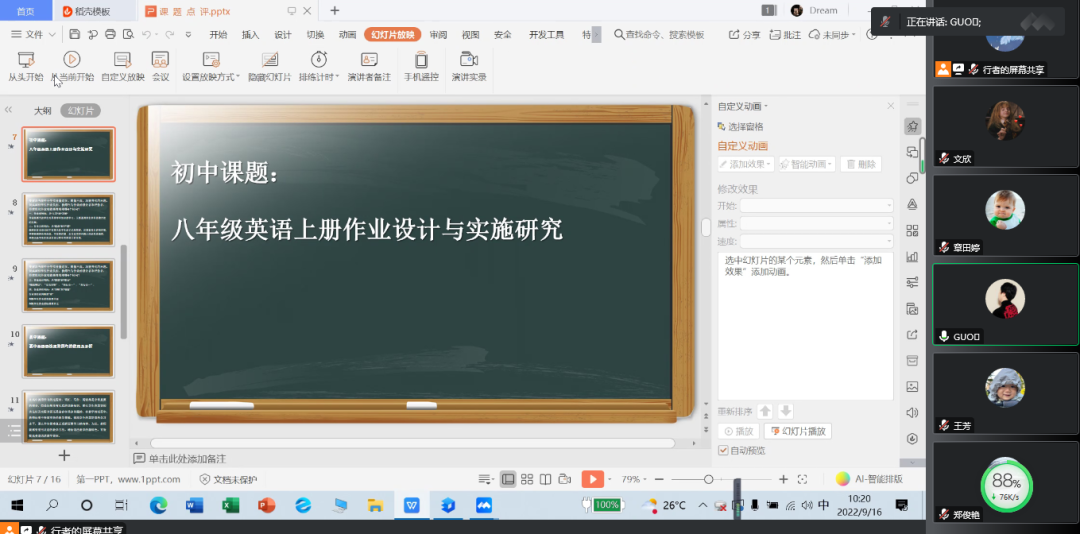
Task: Open 智能动画 smart animation dropdown
Action: tap(807, 164)
